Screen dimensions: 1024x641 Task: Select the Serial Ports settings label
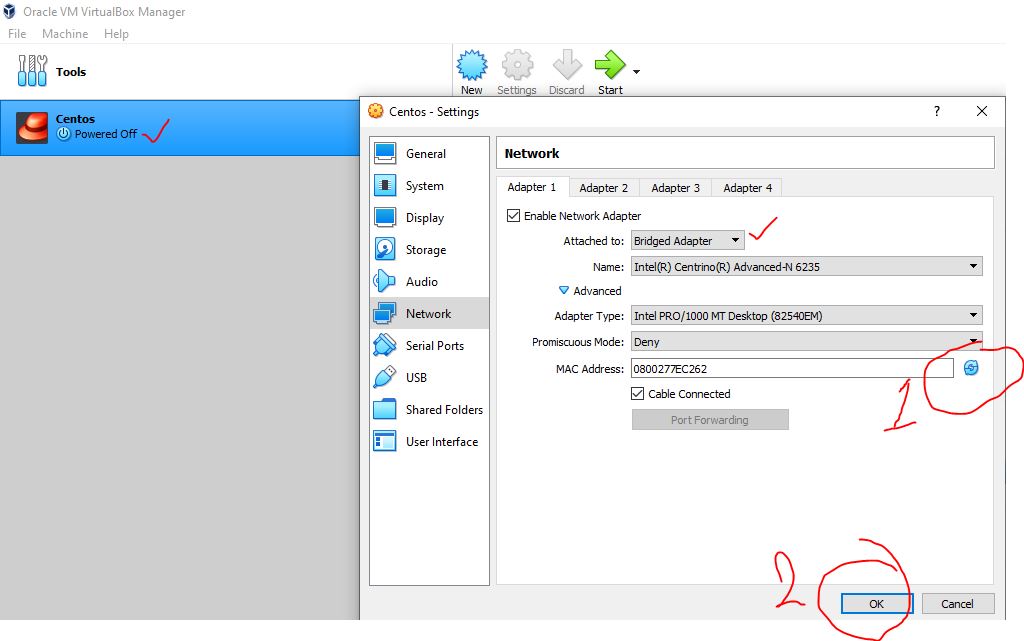point(435,345)
